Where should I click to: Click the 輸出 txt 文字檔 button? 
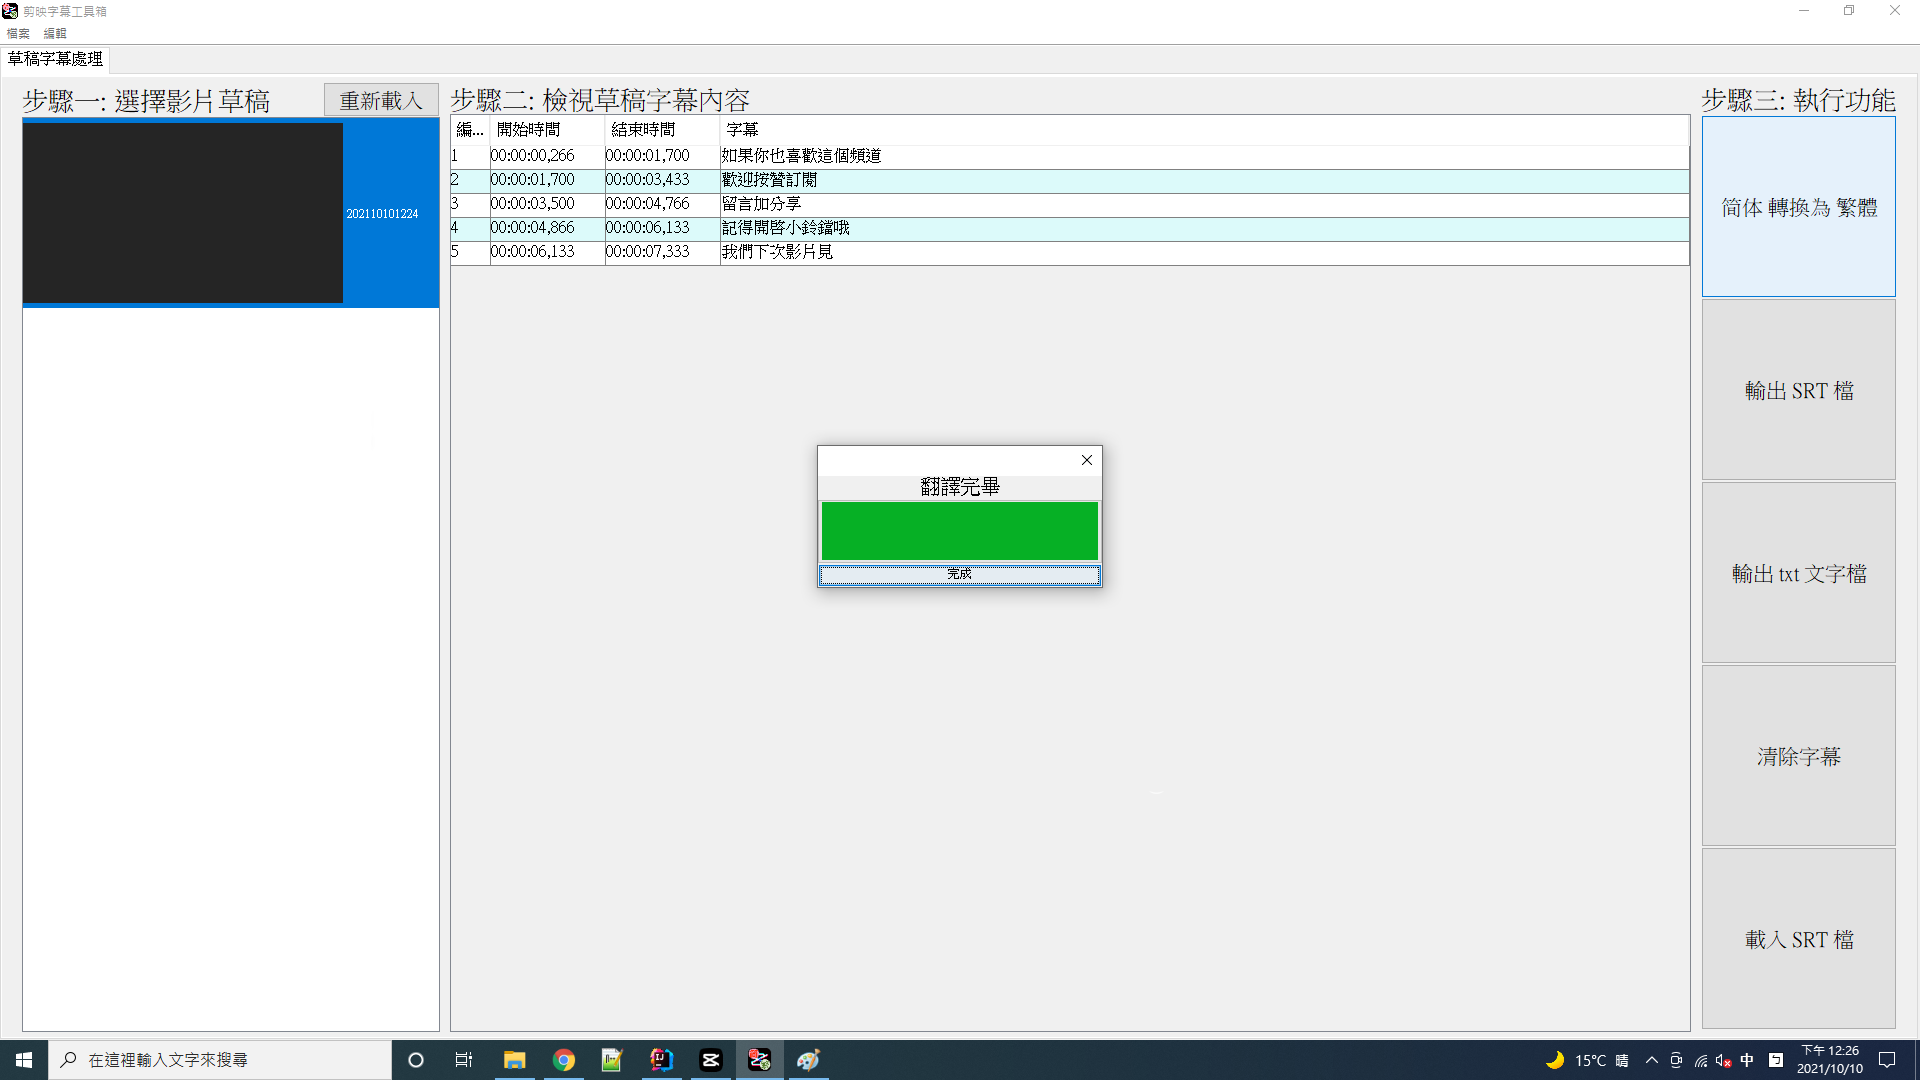pos(1799,573)
